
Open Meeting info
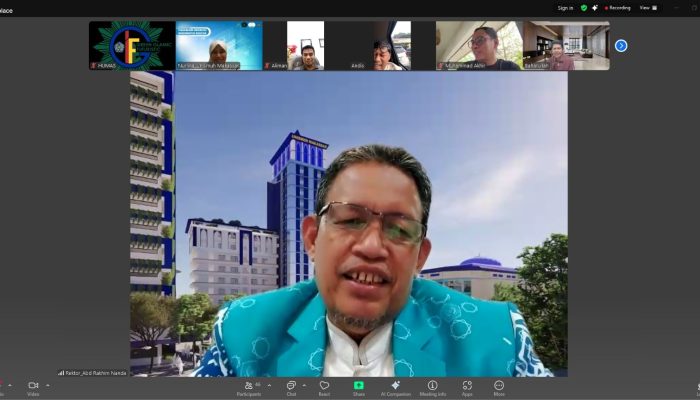click(433, 388)
